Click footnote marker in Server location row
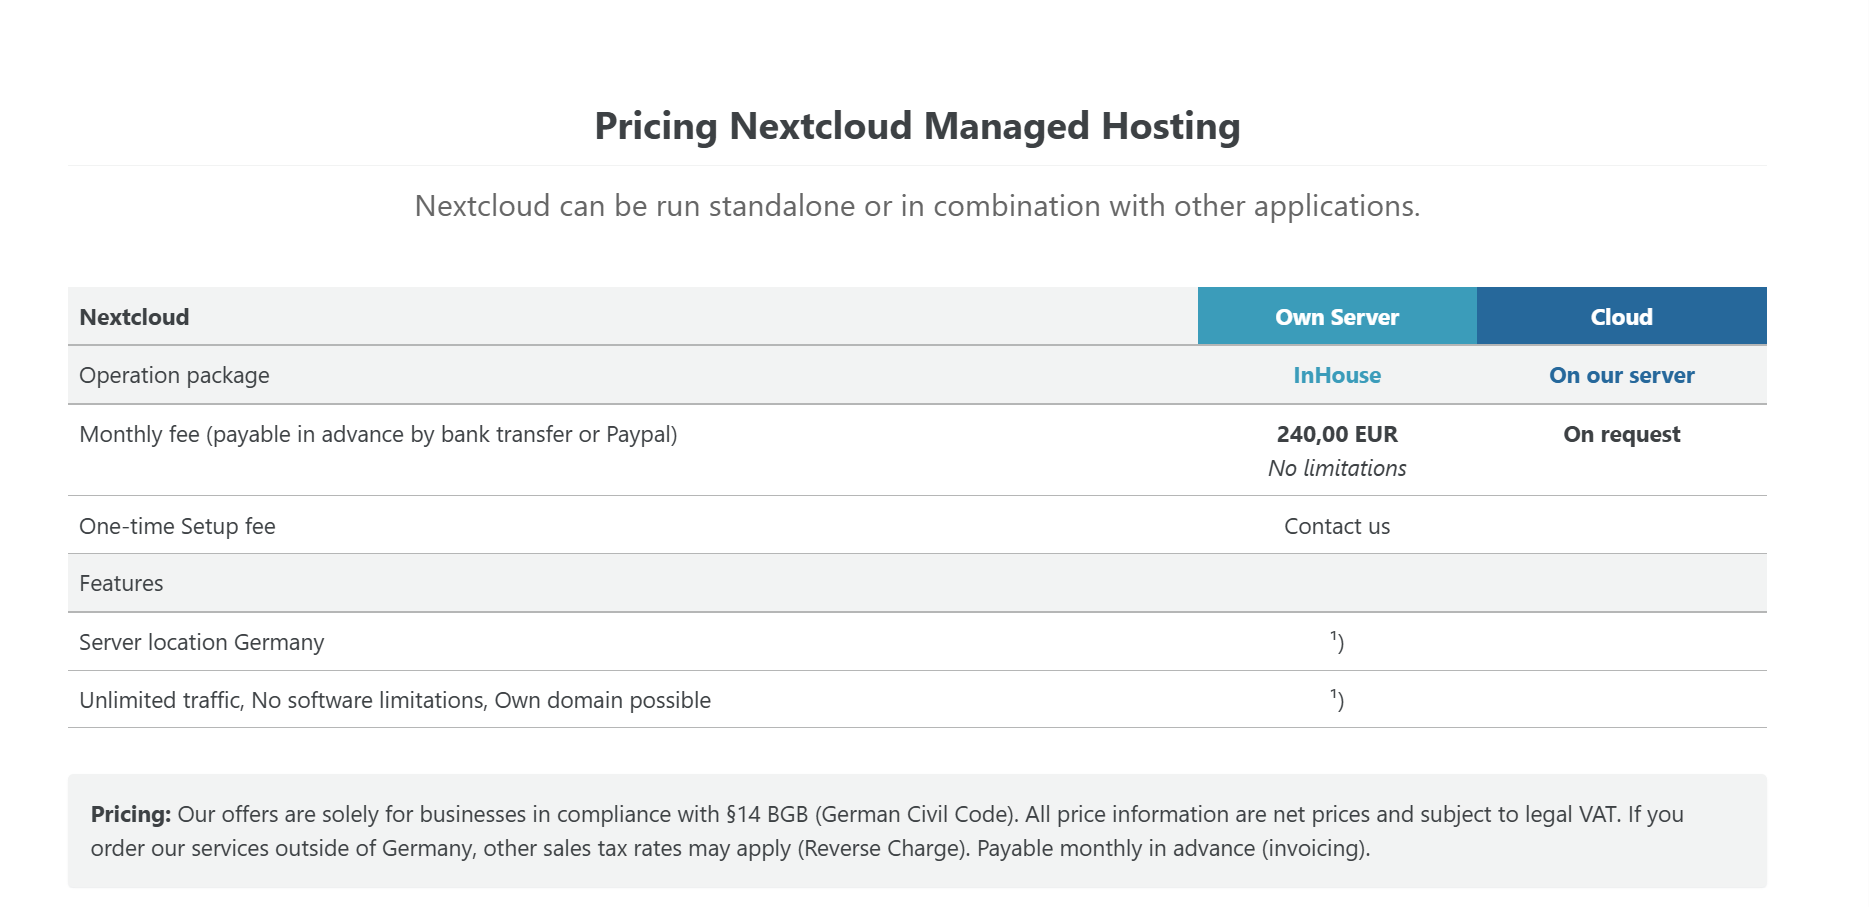Screen dimensions: 1869x907 pyautogui.click(x=1337, y=641)
